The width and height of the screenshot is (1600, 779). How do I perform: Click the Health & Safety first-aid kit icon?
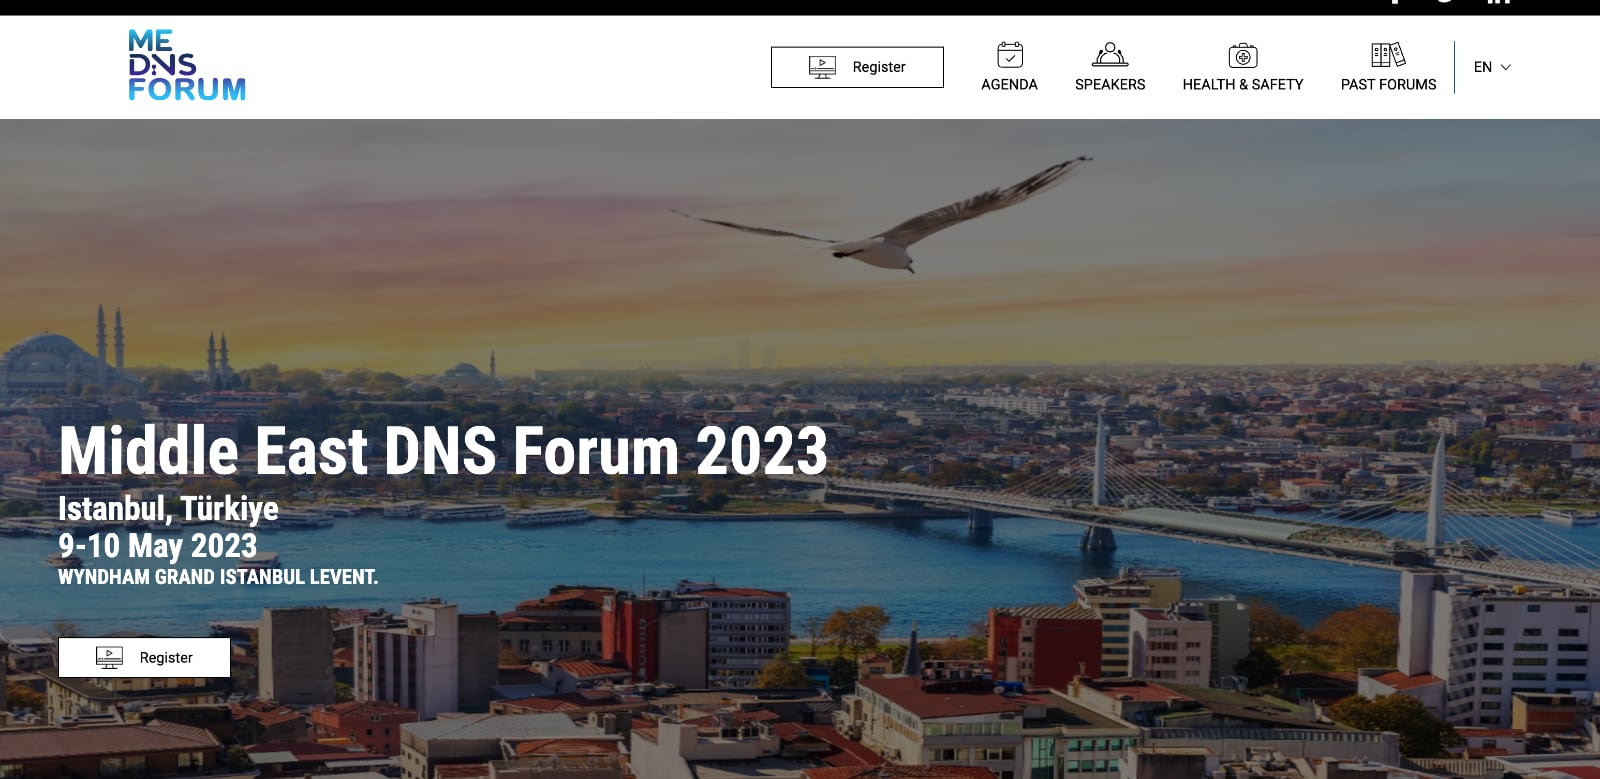pyautogui.click(x=1243, y=55)
